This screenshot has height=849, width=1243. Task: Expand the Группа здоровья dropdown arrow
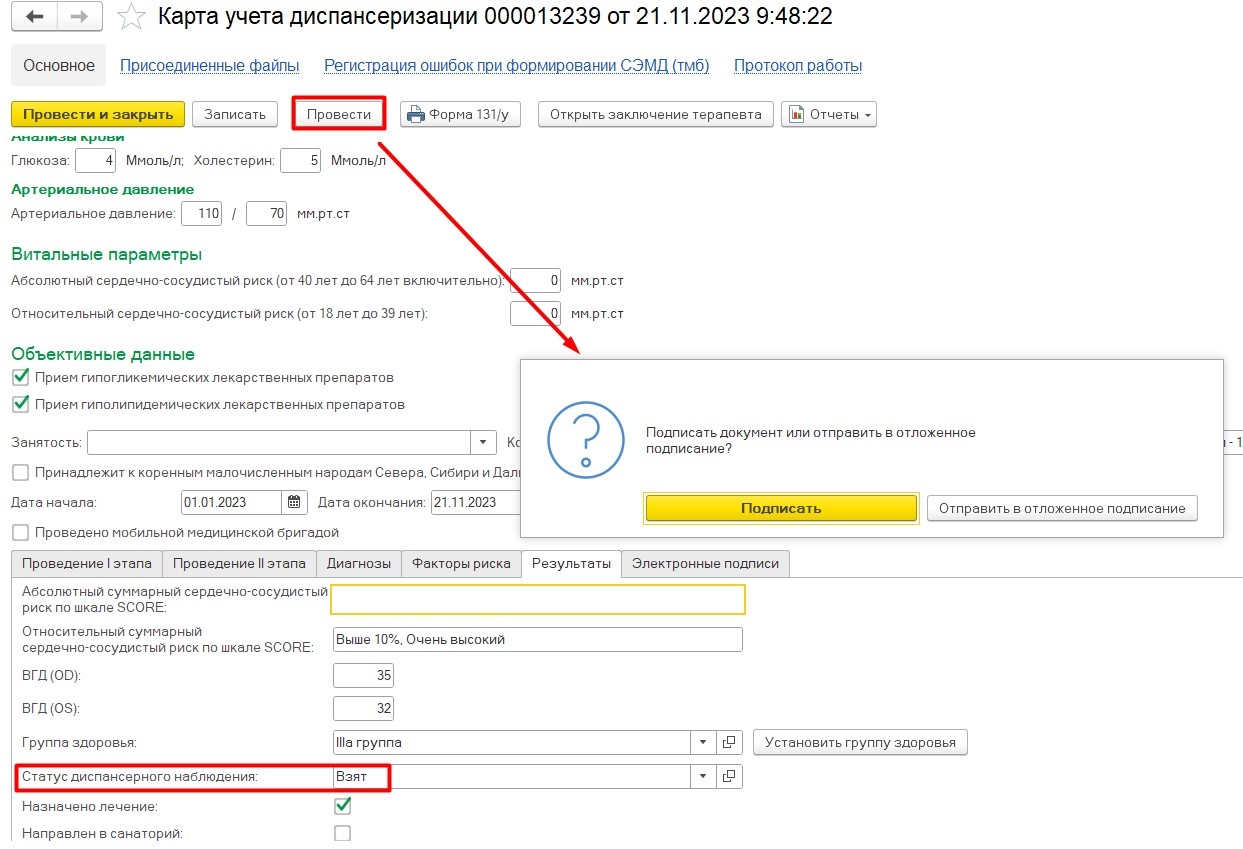click(703, 742)
